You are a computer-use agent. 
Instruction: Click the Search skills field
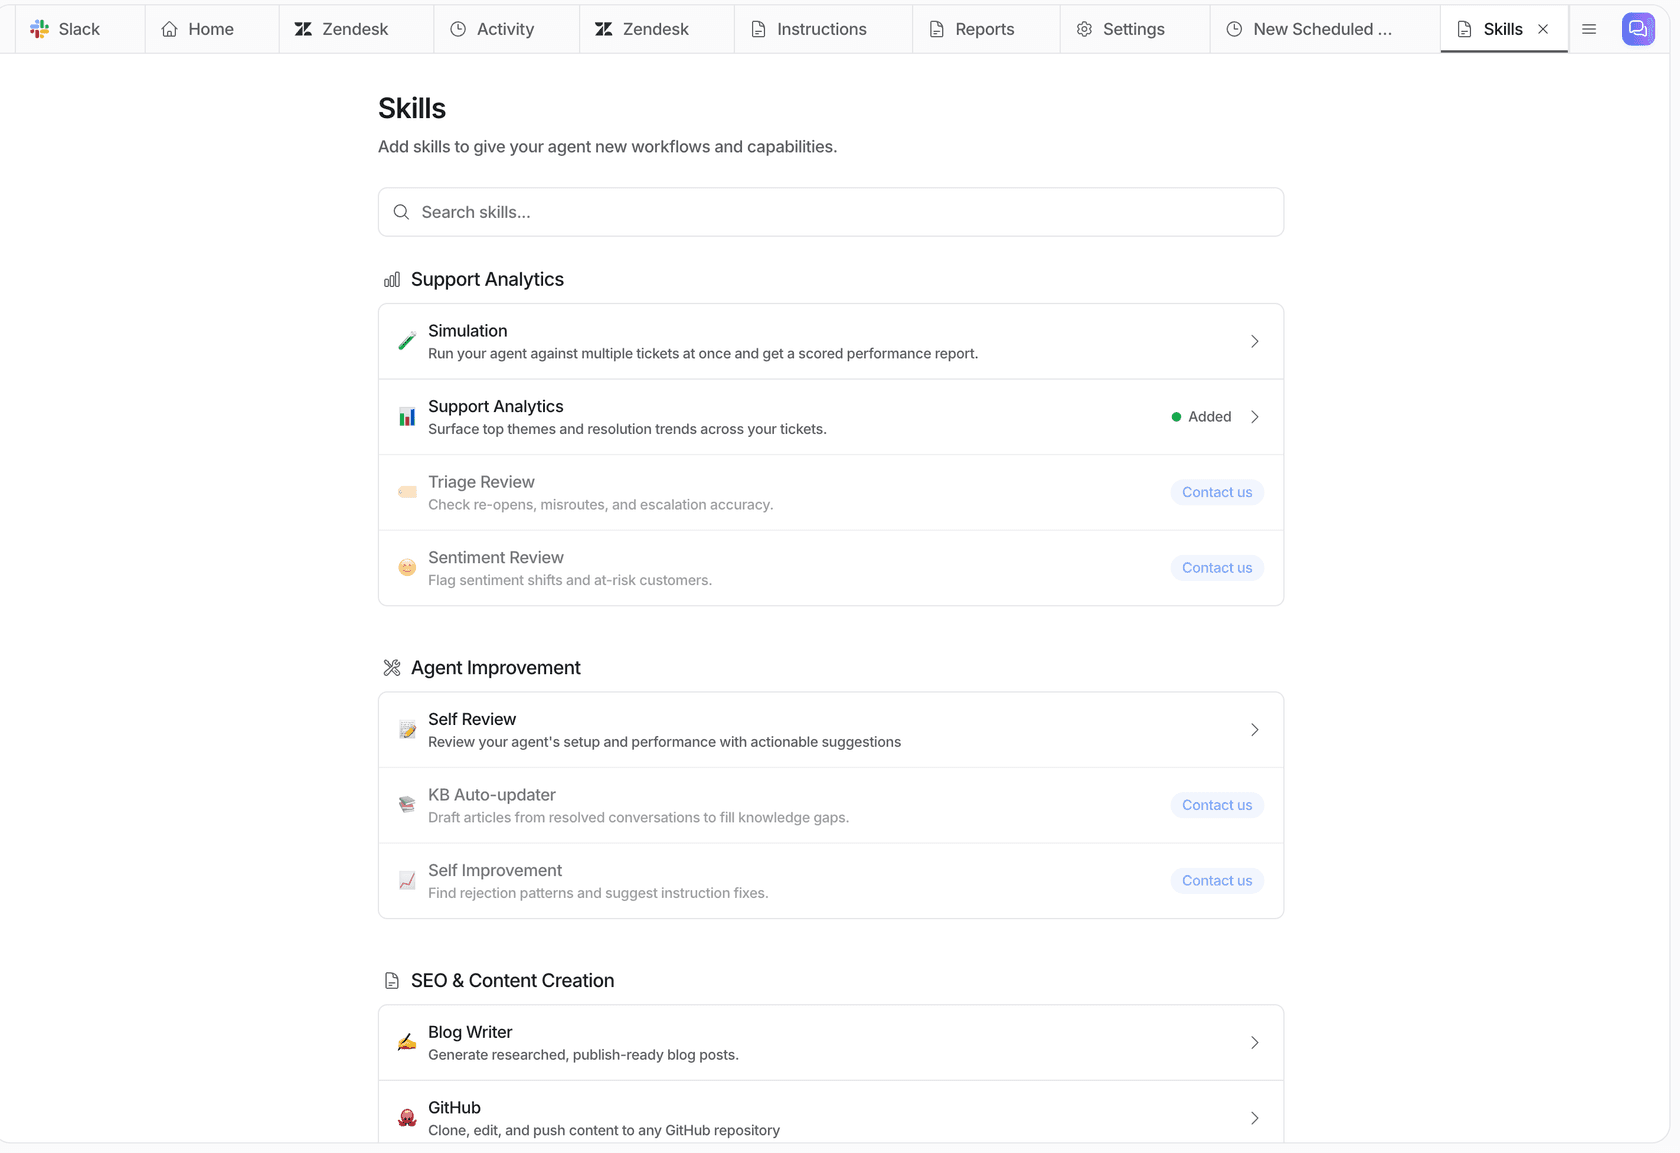[x=831, y=212]
